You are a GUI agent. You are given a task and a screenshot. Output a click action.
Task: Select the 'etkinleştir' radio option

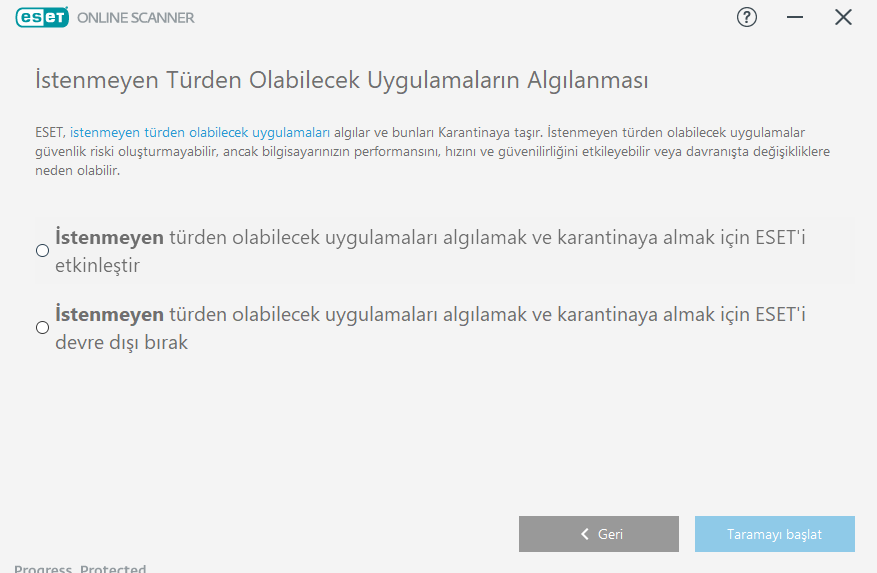(43, 251)
